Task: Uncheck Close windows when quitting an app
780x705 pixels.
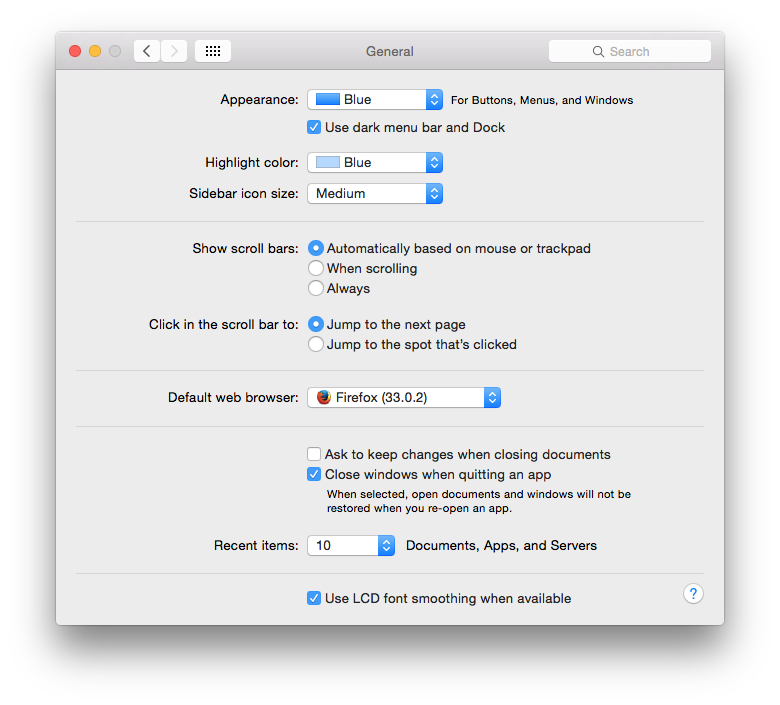Action: point(315,475)
